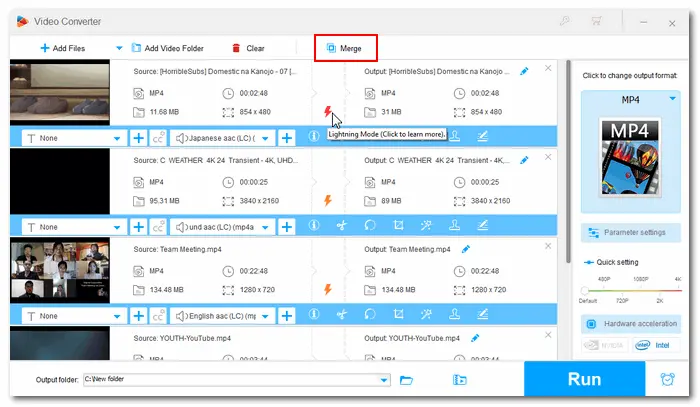Screen dimensions: 700x407
Task: Toggle Hardware acceleration
Action: (630, 324)
